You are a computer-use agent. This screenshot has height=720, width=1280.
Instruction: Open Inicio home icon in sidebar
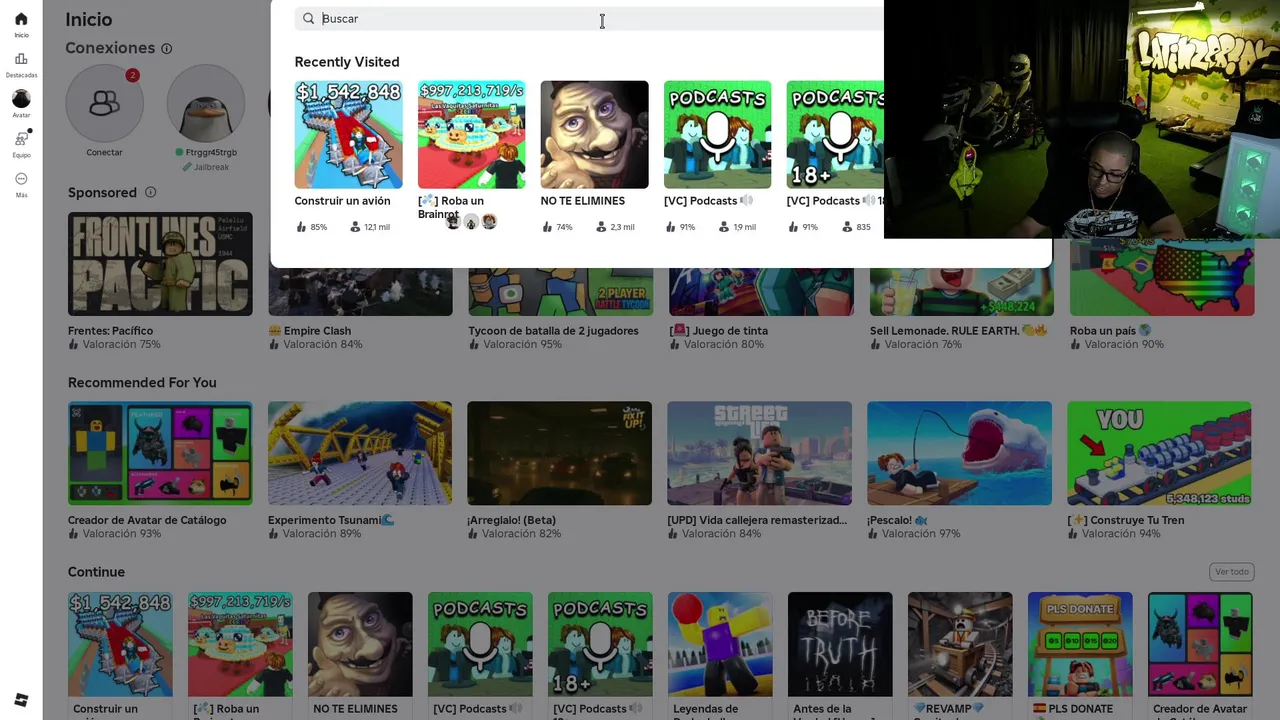(21, 19)
